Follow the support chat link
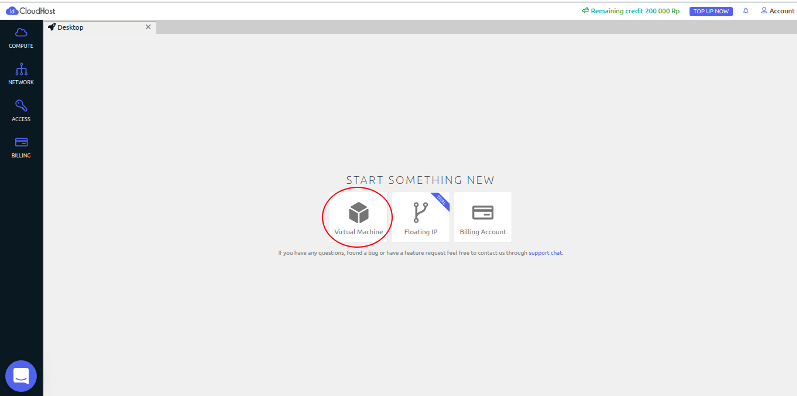 (545, 253)
